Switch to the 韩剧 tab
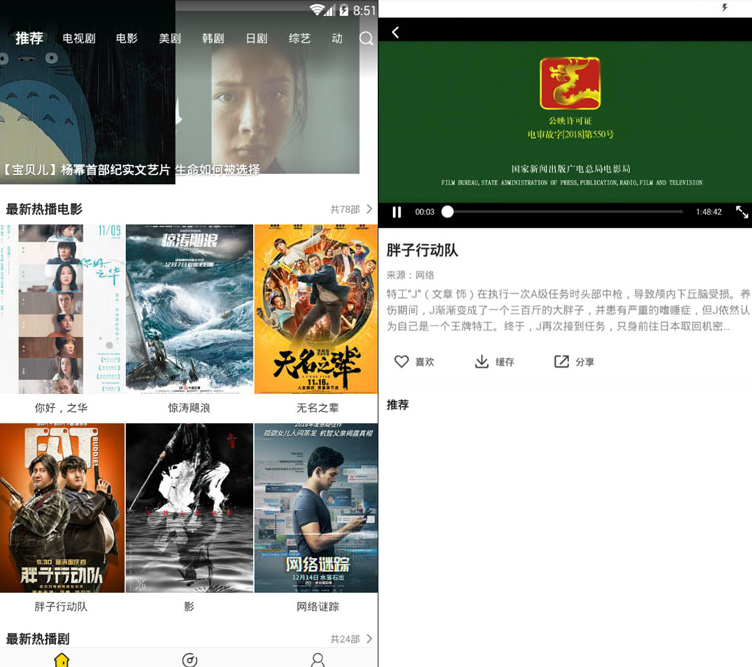 click(213, 38)
